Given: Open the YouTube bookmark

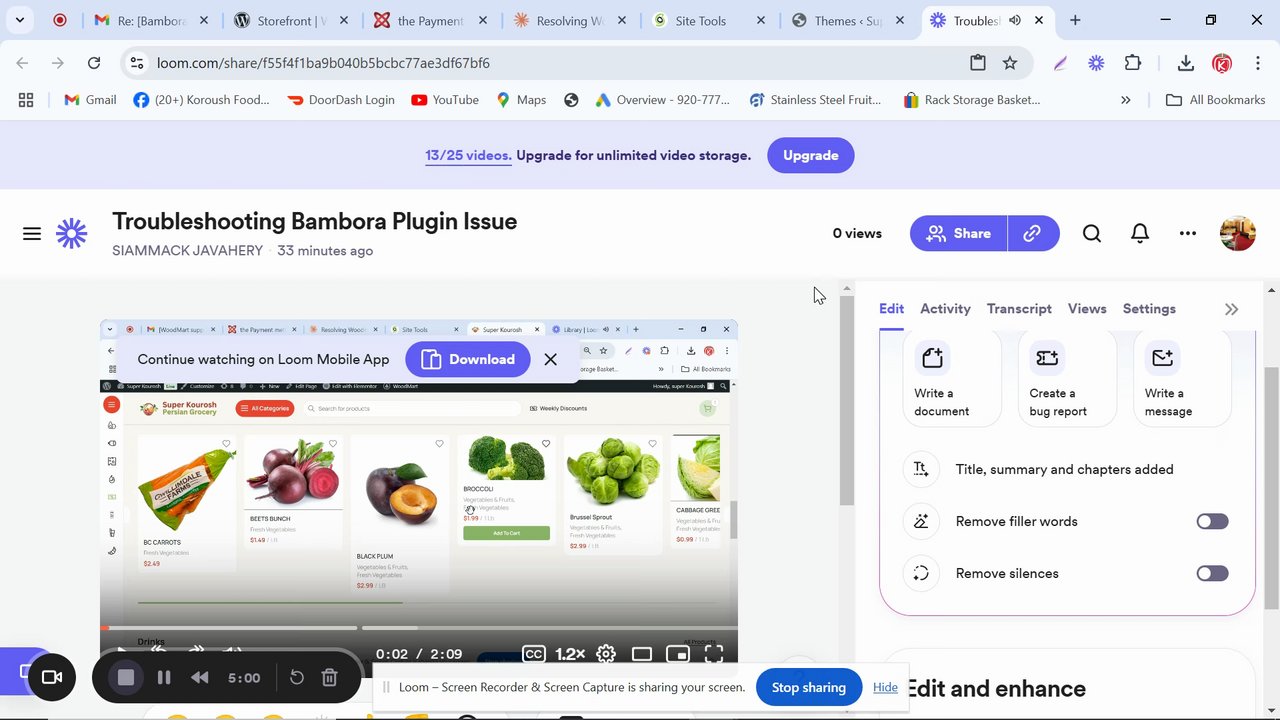Looking at the screenshot, I should coord(445,100).
